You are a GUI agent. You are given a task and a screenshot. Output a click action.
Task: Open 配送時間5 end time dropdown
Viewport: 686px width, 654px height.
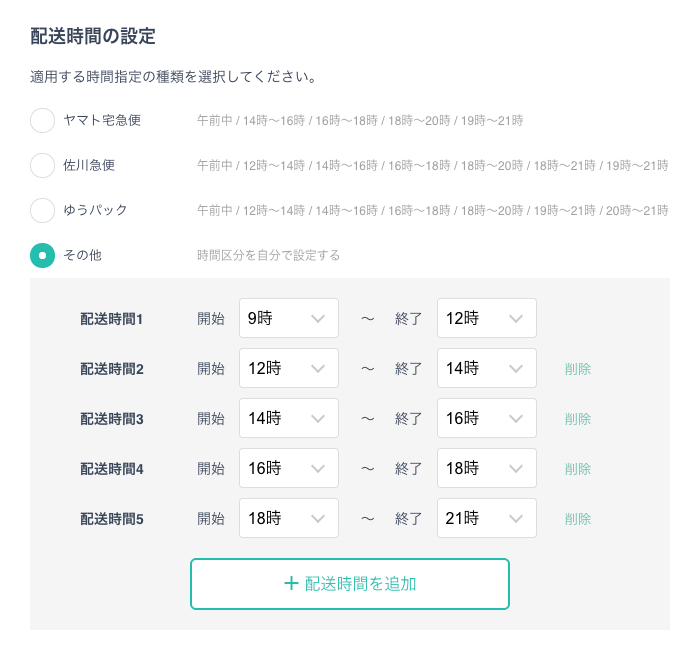pyautogui.click(x=486, y=518)
